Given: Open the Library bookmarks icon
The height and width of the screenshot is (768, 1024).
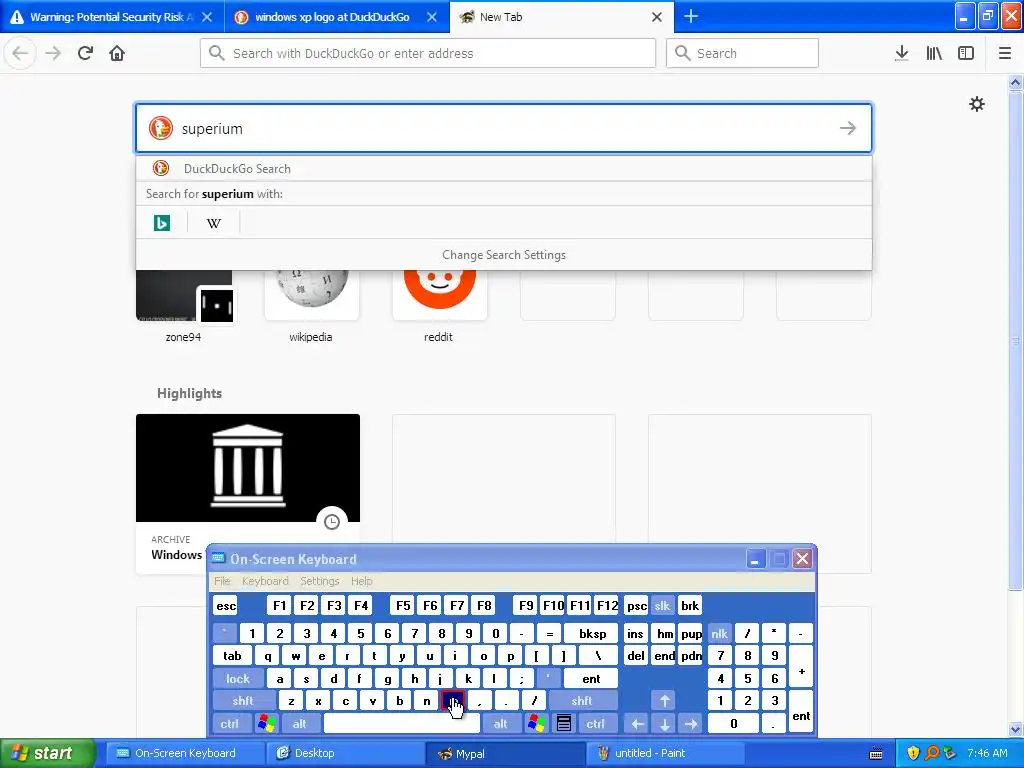Looking at the screenshot, I should click(x=934, y=53).
